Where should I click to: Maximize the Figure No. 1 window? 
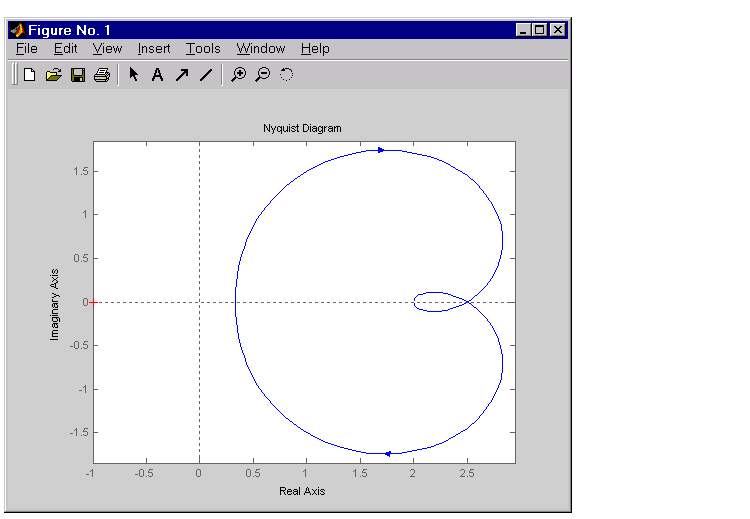(x=541, y=30)
